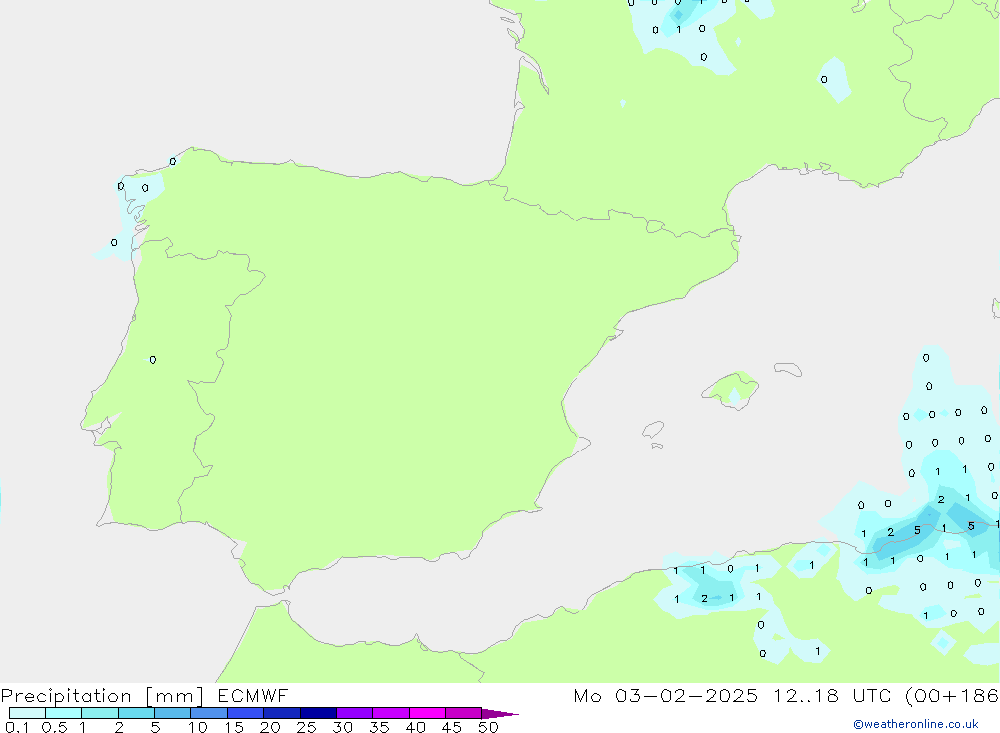The width and height of the screenshot is (1000, 733).
Task: Click the 0.5–1 mm legend color box
Action: (x=64, y=713)
